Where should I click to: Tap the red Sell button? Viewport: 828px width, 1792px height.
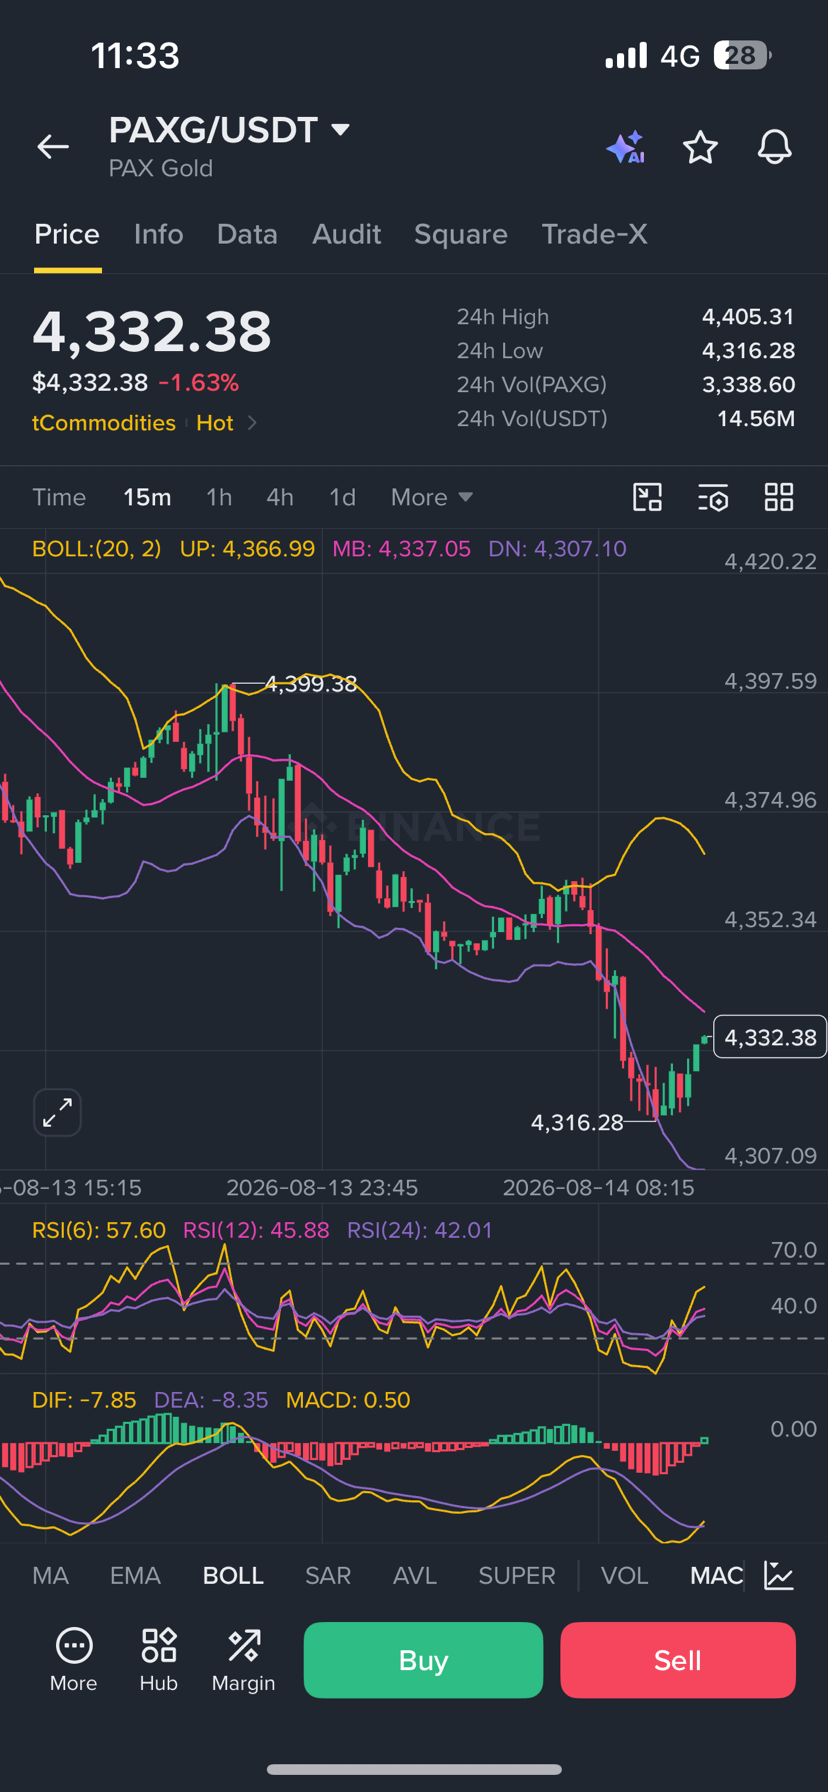tap(678, 1660)
